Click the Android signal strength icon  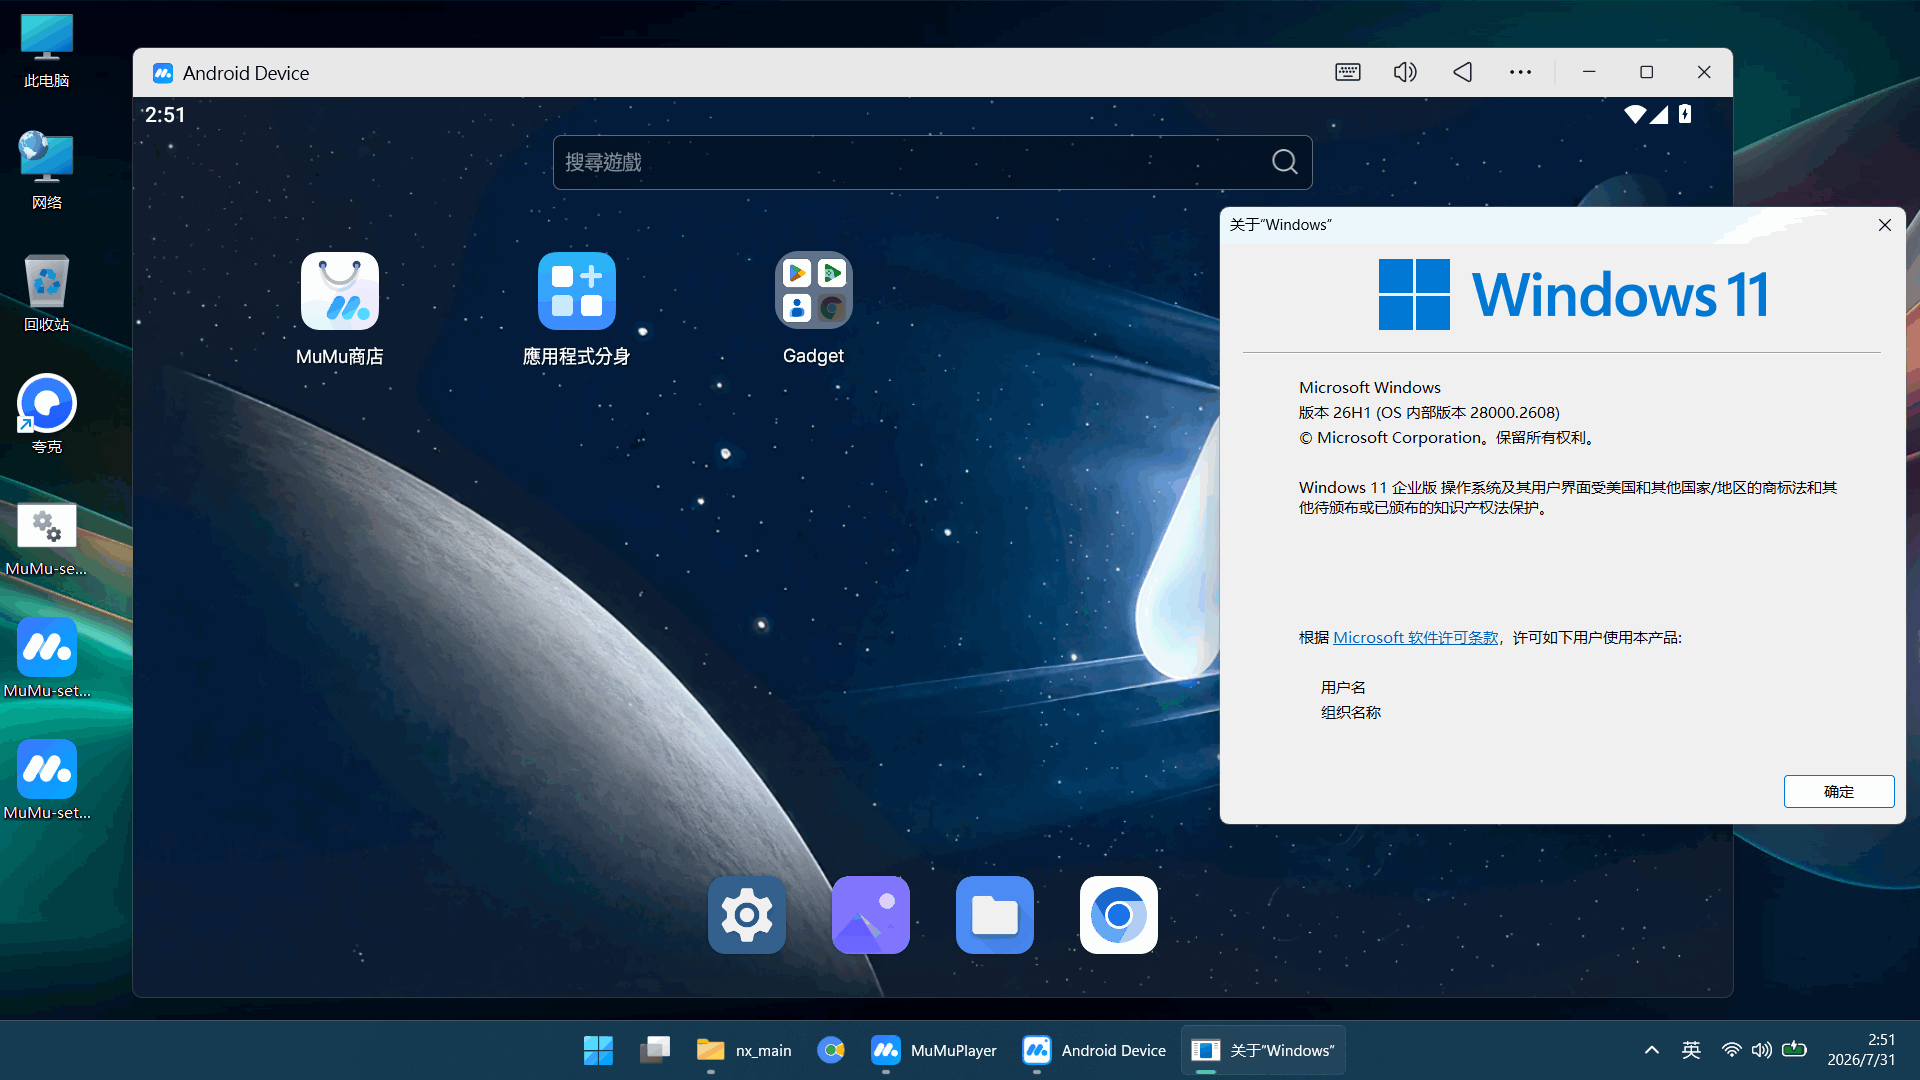[1659, 114]
